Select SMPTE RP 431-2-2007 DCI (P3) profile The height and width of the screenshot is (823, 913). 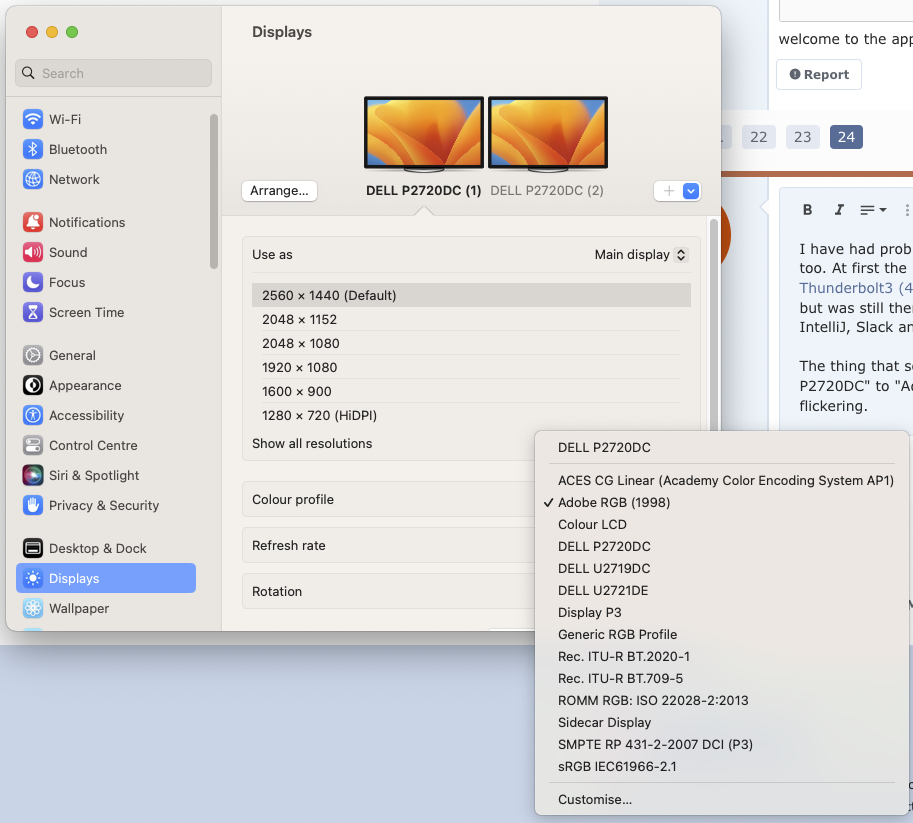[721, 744]
